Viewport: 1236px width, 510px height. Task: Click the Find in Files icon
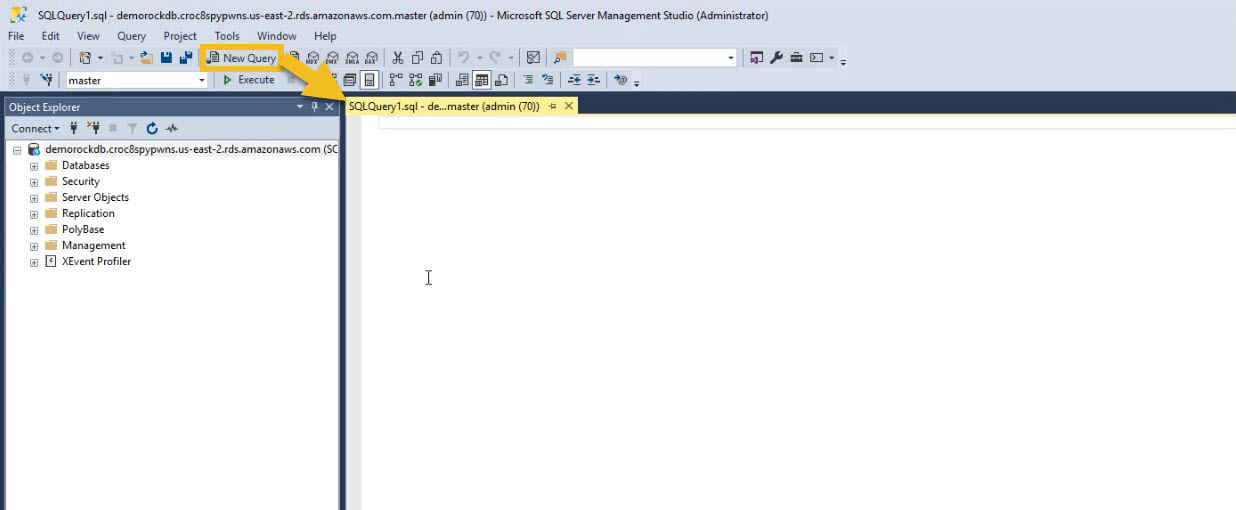tap(560, 58)
